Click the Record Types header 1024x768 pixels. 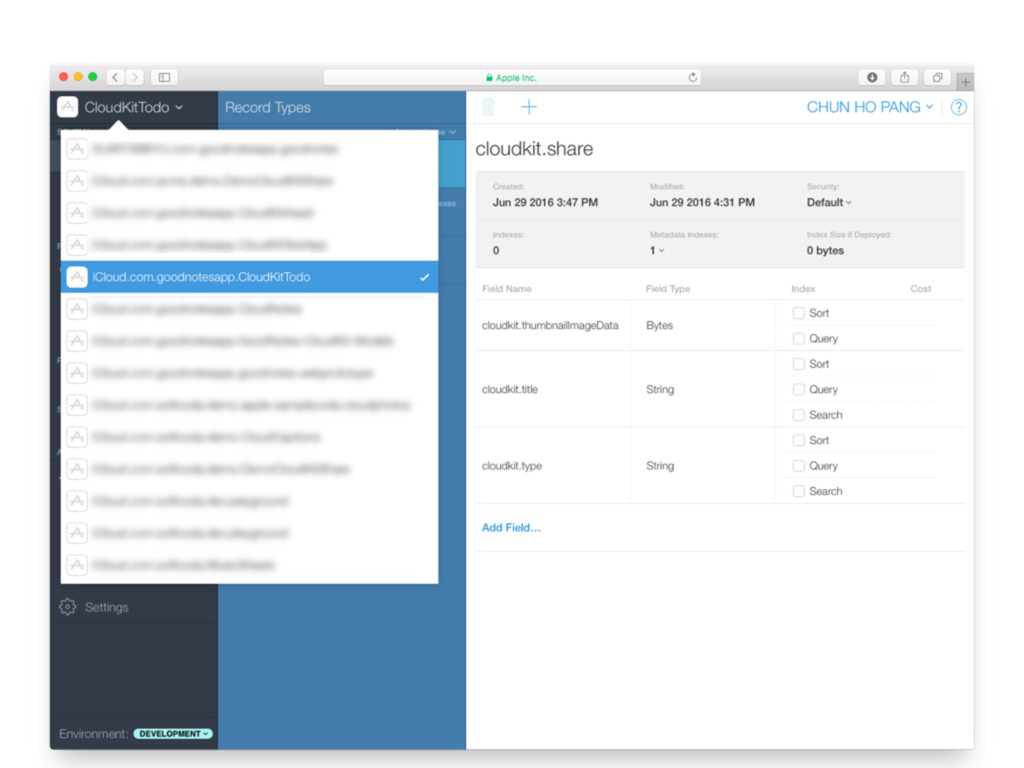click(x=268, y=107)
